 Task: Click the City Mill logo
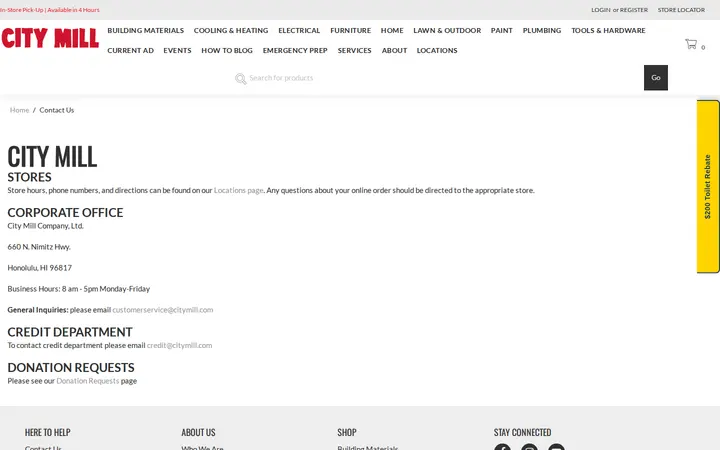[50, 38]
